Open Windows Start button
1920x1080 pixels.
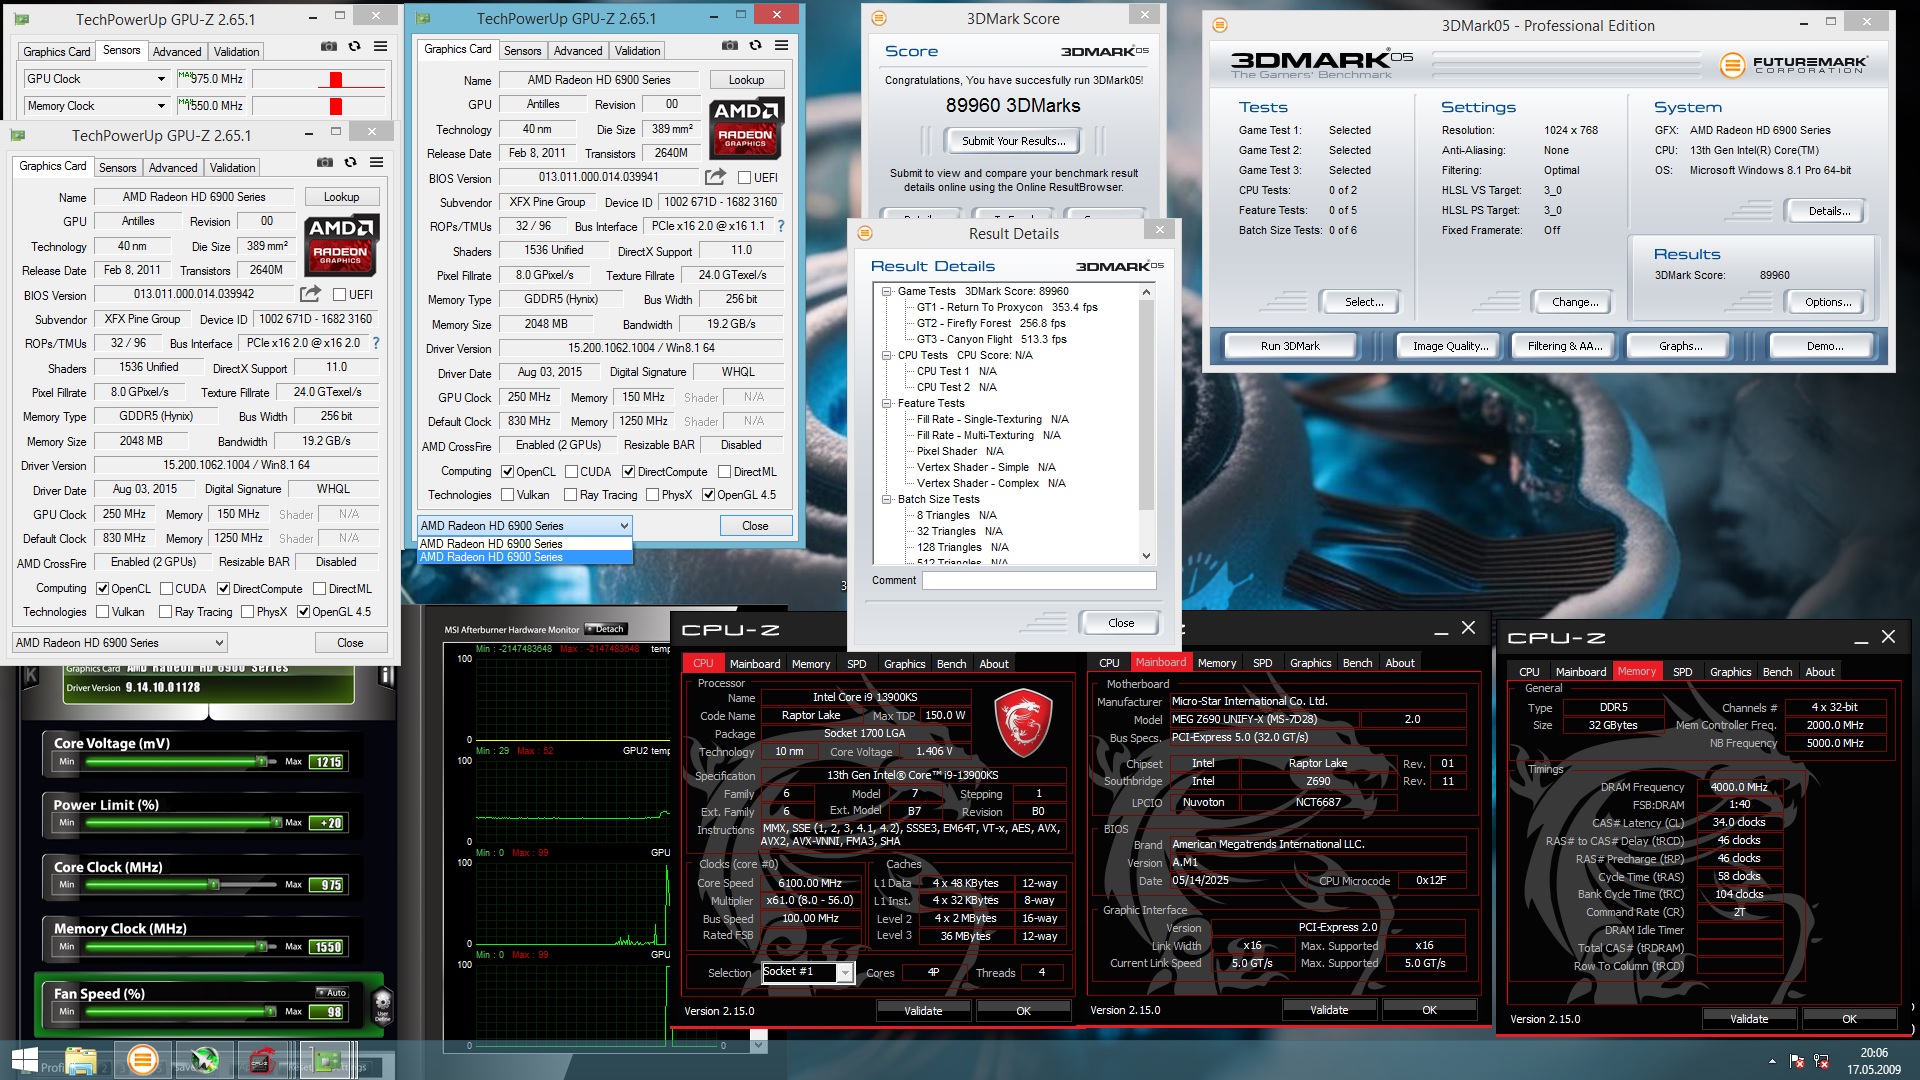point(24,1060)
